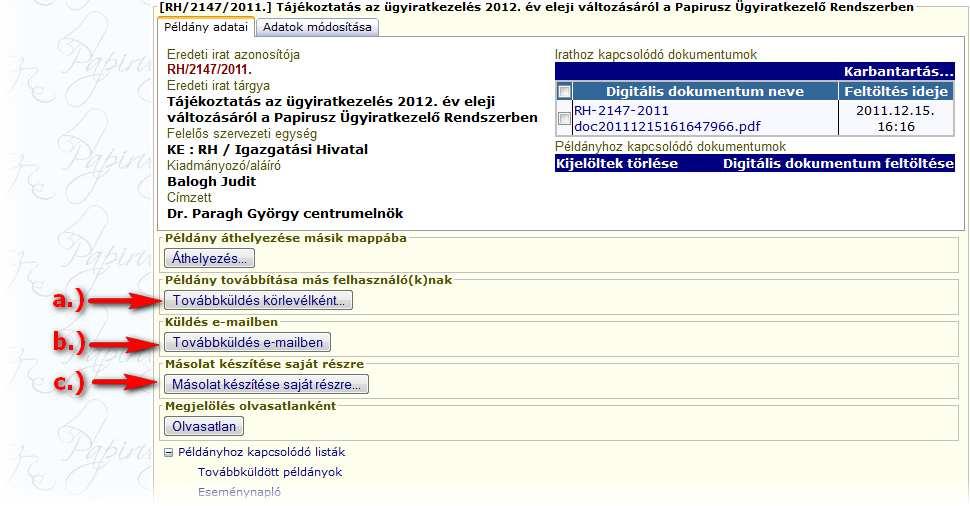The height and width of the screenshot is (506, 970).
Task: Toggle the select-all checkbox in document table header
Action: (x=564, y=92)
